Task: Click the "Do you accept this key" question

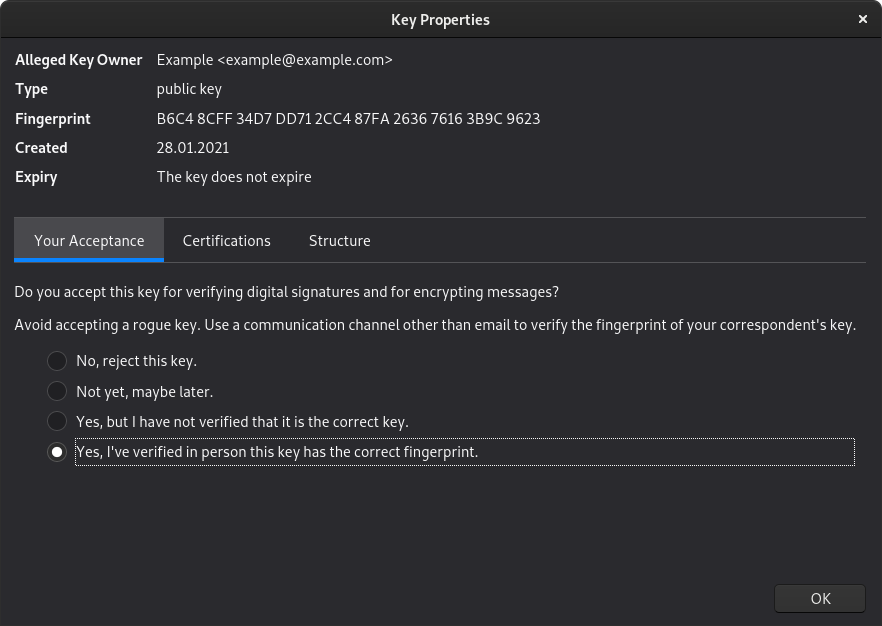Action: tap(287, 292)
